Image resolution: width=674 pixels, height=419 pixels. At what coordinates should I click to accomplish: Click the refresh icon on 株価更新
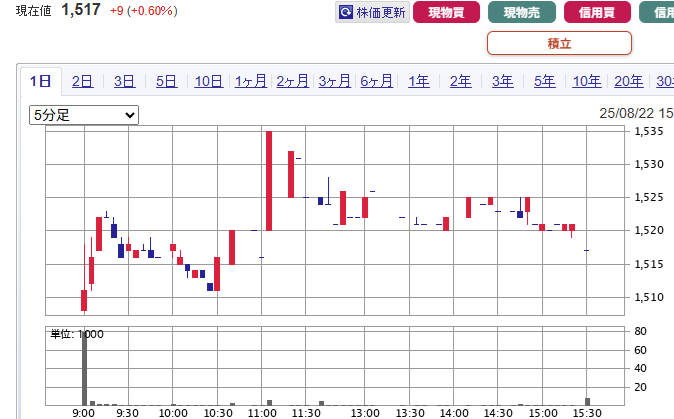pos(346,12)
